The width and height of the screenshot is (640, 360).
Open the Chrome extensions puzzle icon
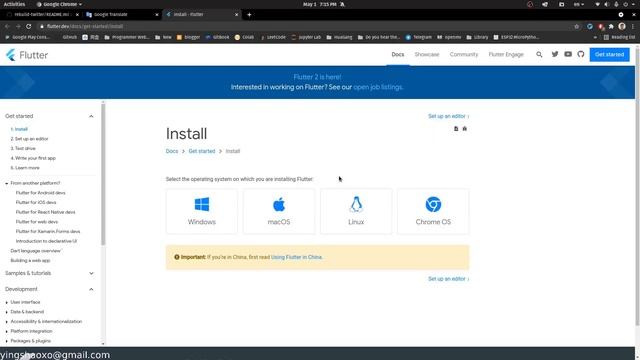pos(611,26)
